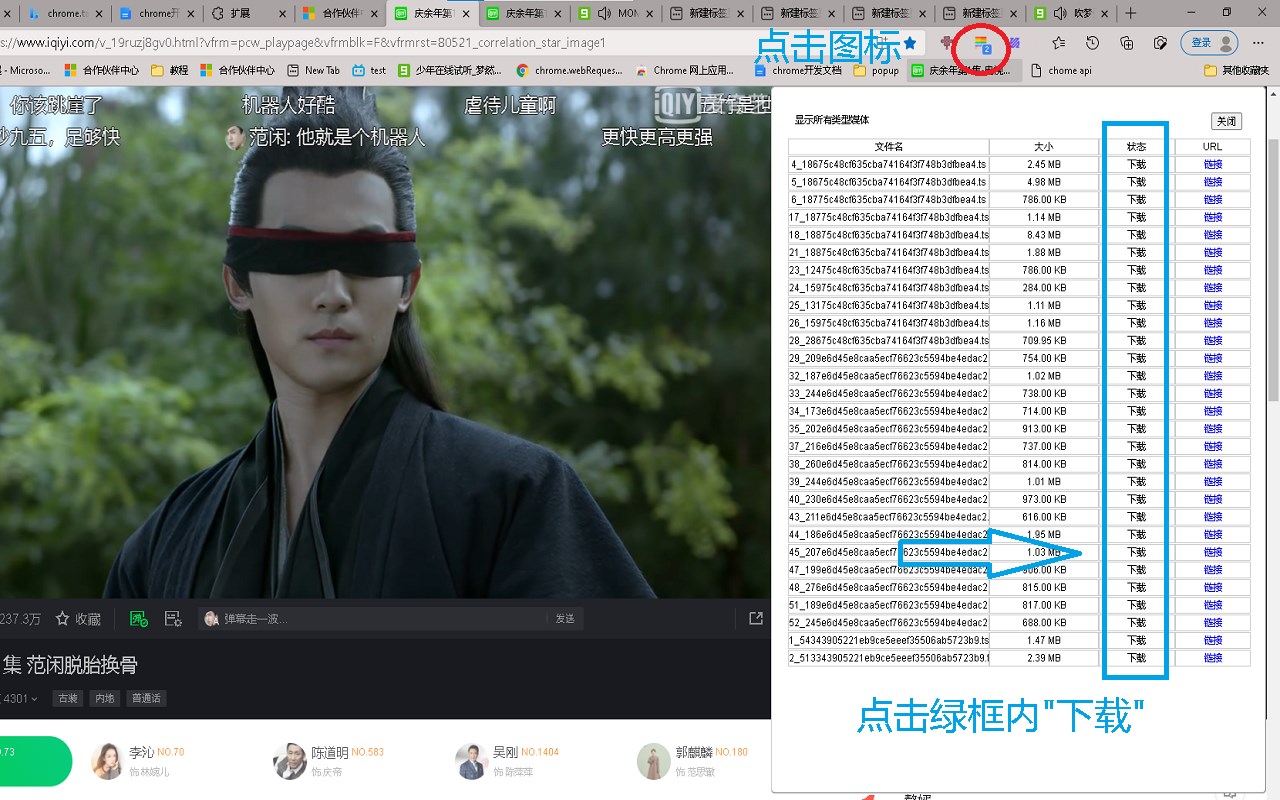Screen dimensions: 1280x800
Task: Click 下载 for the 2.45 MB file
Action: 1137,164
